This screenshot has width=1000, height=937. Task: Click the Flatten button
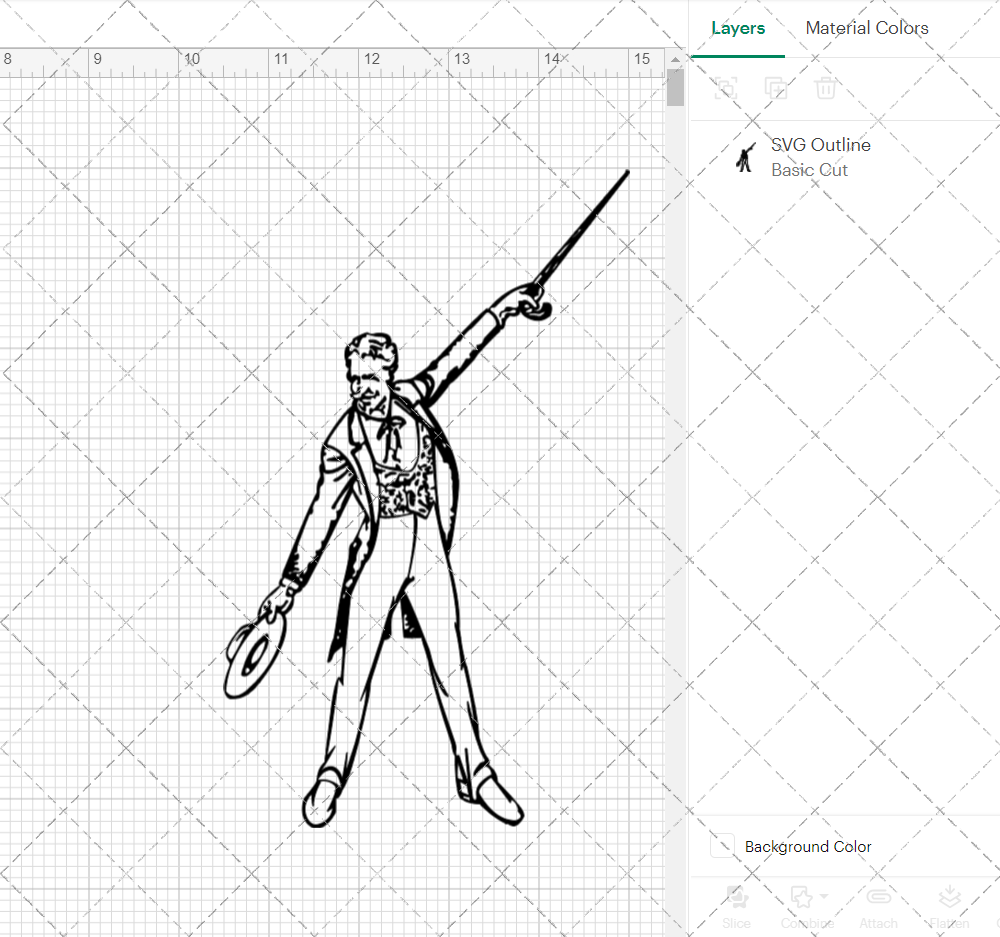[949, 906]
